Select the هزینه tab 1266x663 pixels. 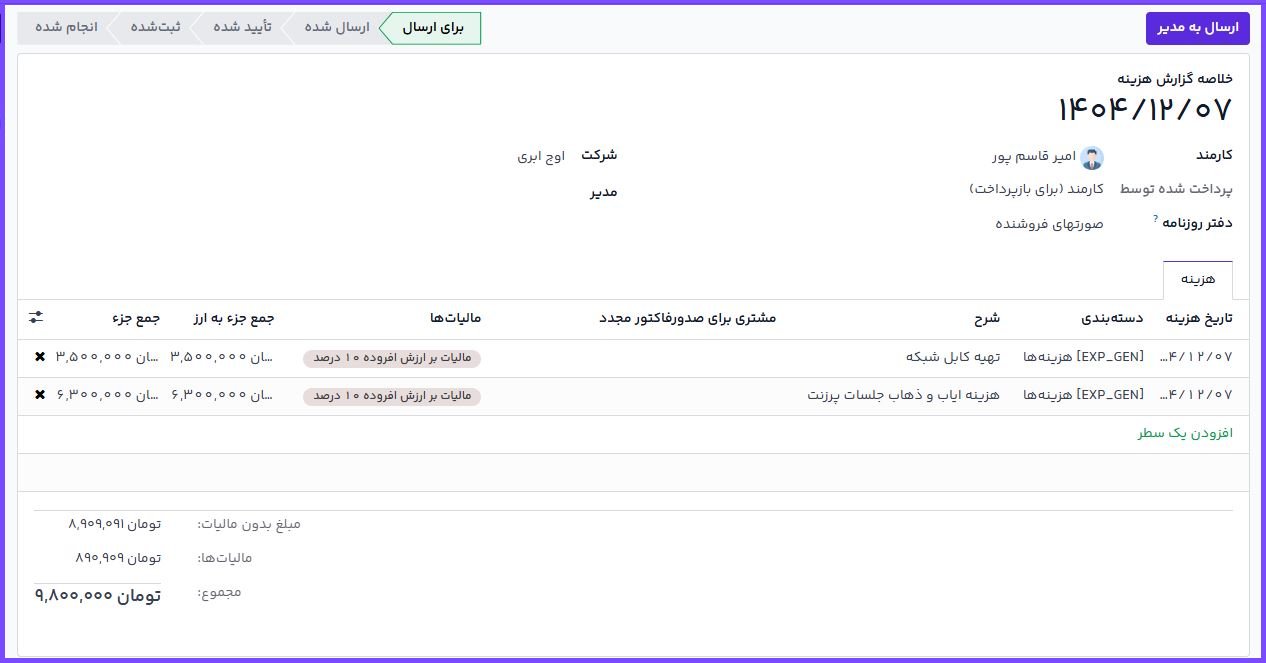[1197, 280]
